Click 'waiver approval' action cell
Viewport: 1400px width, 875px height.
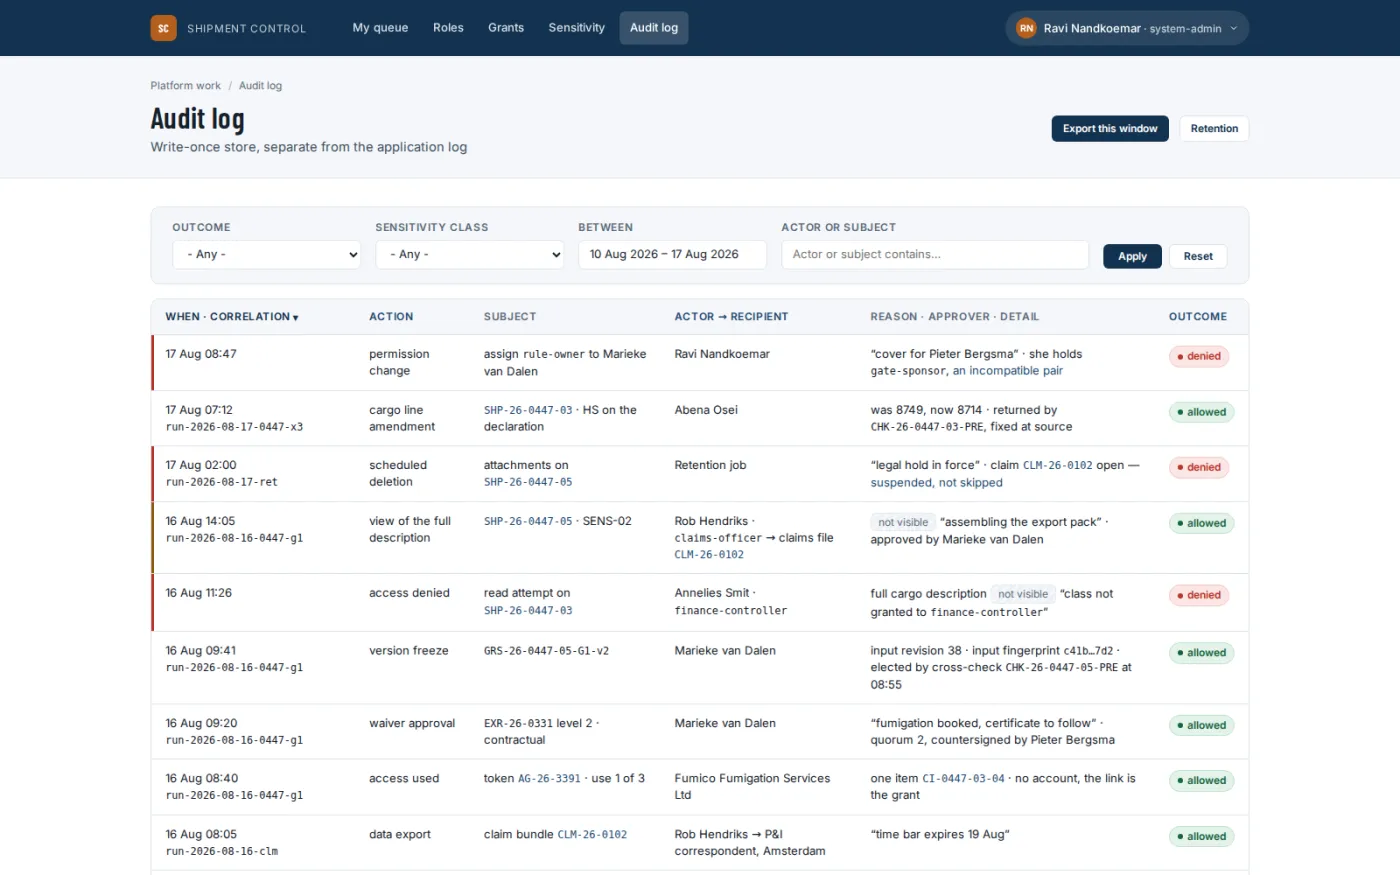412,724
